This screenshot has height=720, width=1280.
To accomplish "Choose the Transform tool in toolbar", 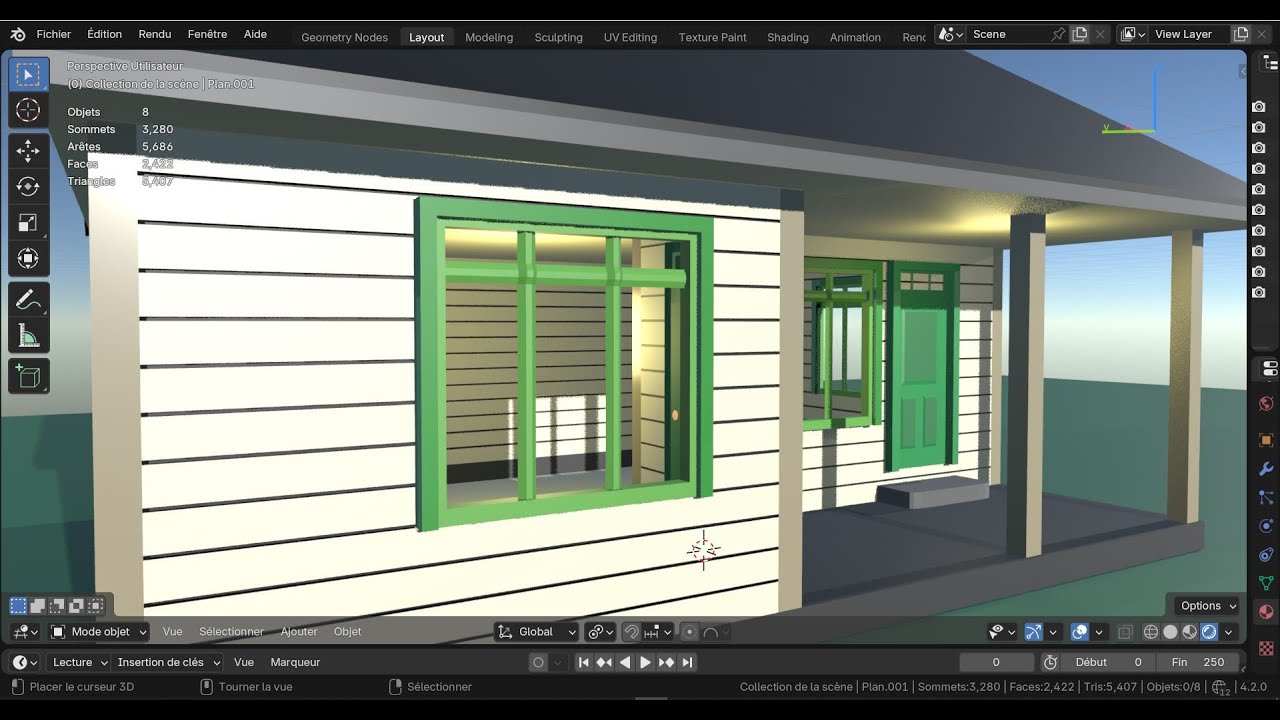I will click(28, 259).
